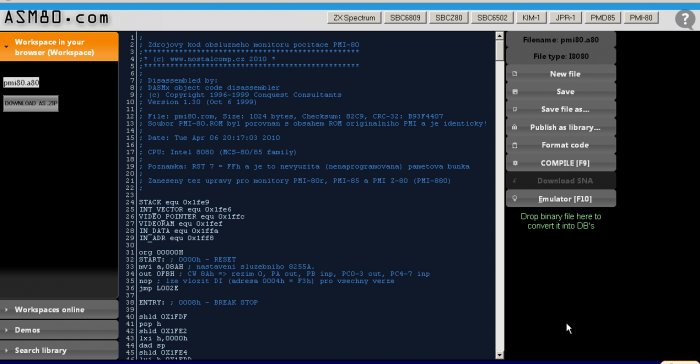
Task: Click code line 'IN_DATA equ 0x1ffa'
Action: click(179, 231)
